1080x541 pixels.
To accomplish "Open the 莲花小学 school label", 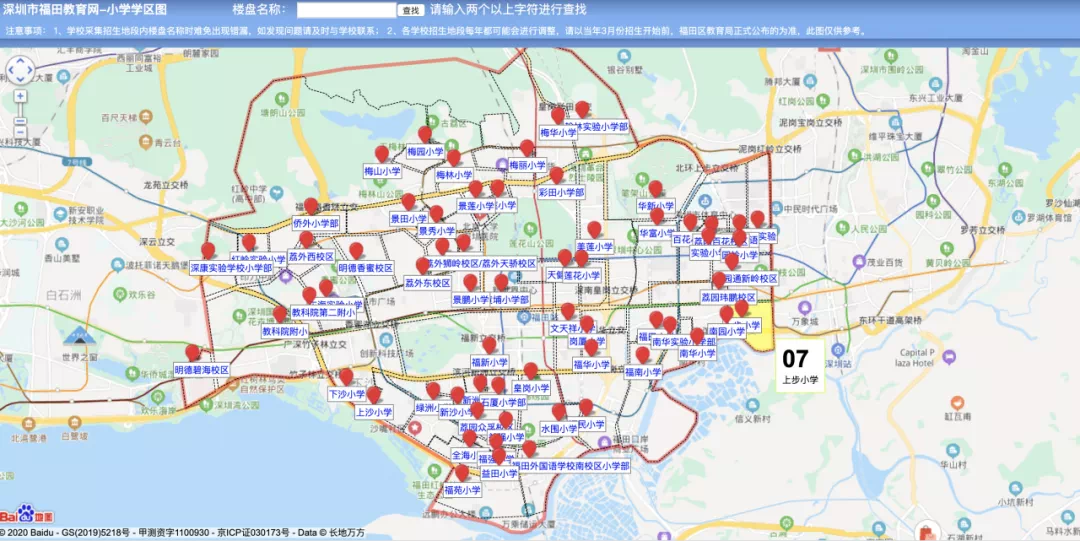I will pos(583,276).
